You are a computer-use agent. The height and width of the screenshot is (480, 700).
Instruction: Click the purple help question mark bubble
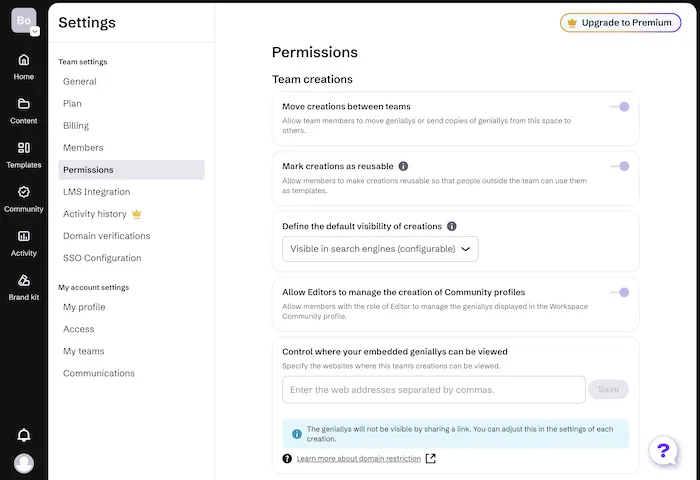point(663,451)
